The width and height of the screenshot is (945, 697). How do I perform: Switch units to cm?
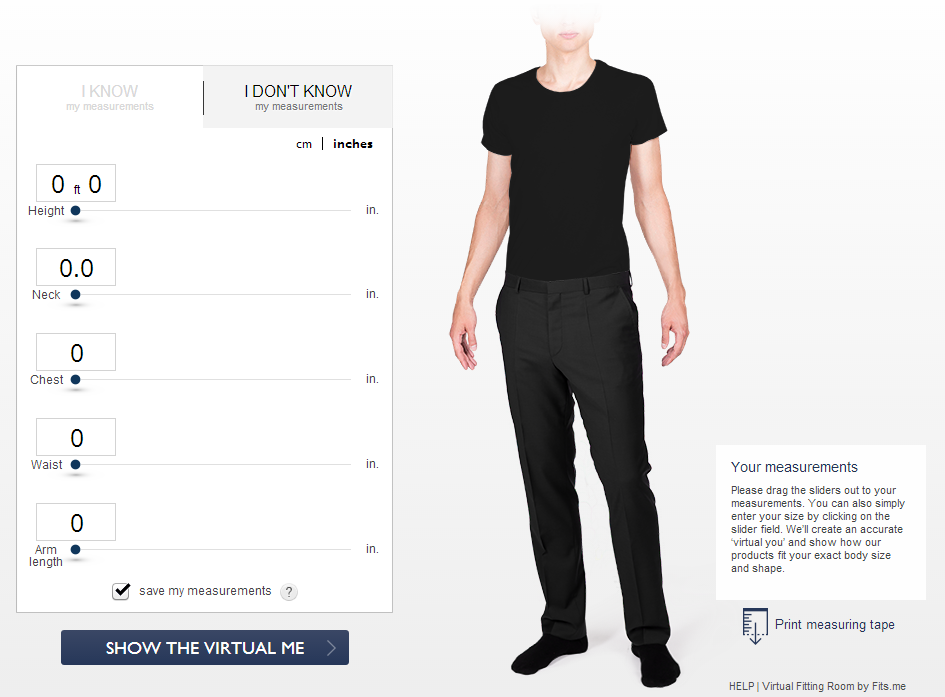click(304, 144)
